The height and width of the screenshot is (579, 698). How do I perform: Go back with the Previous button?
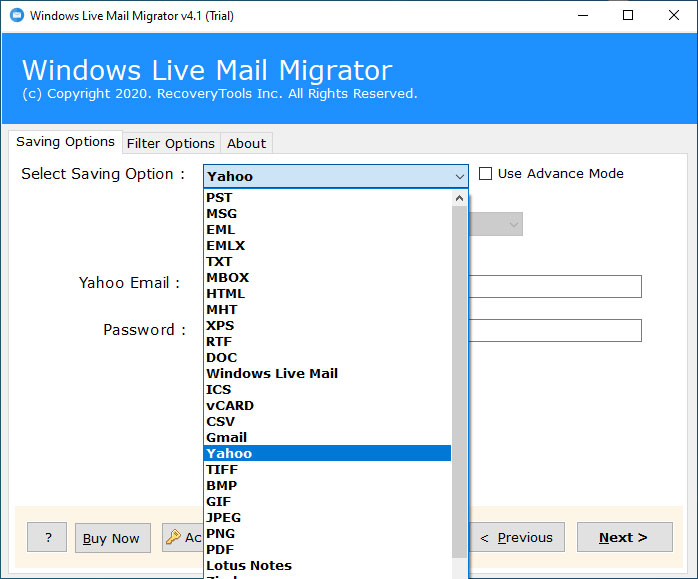[x=516, y=537]
